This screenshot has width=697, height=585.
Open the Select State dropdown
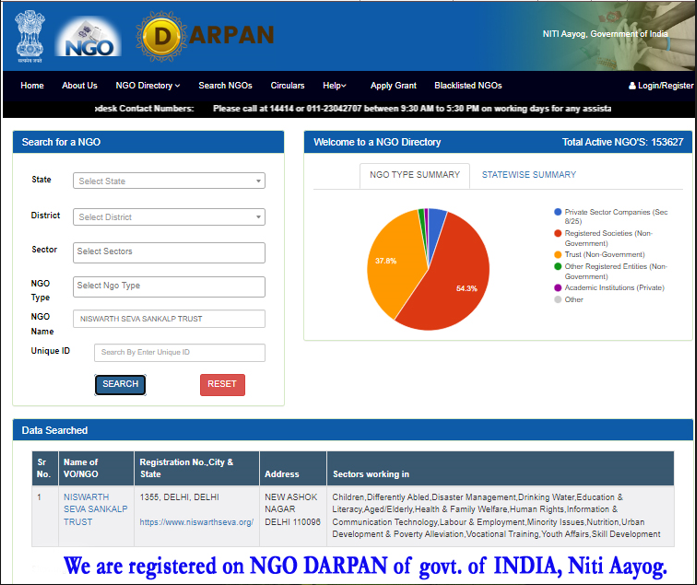(169, 181)
